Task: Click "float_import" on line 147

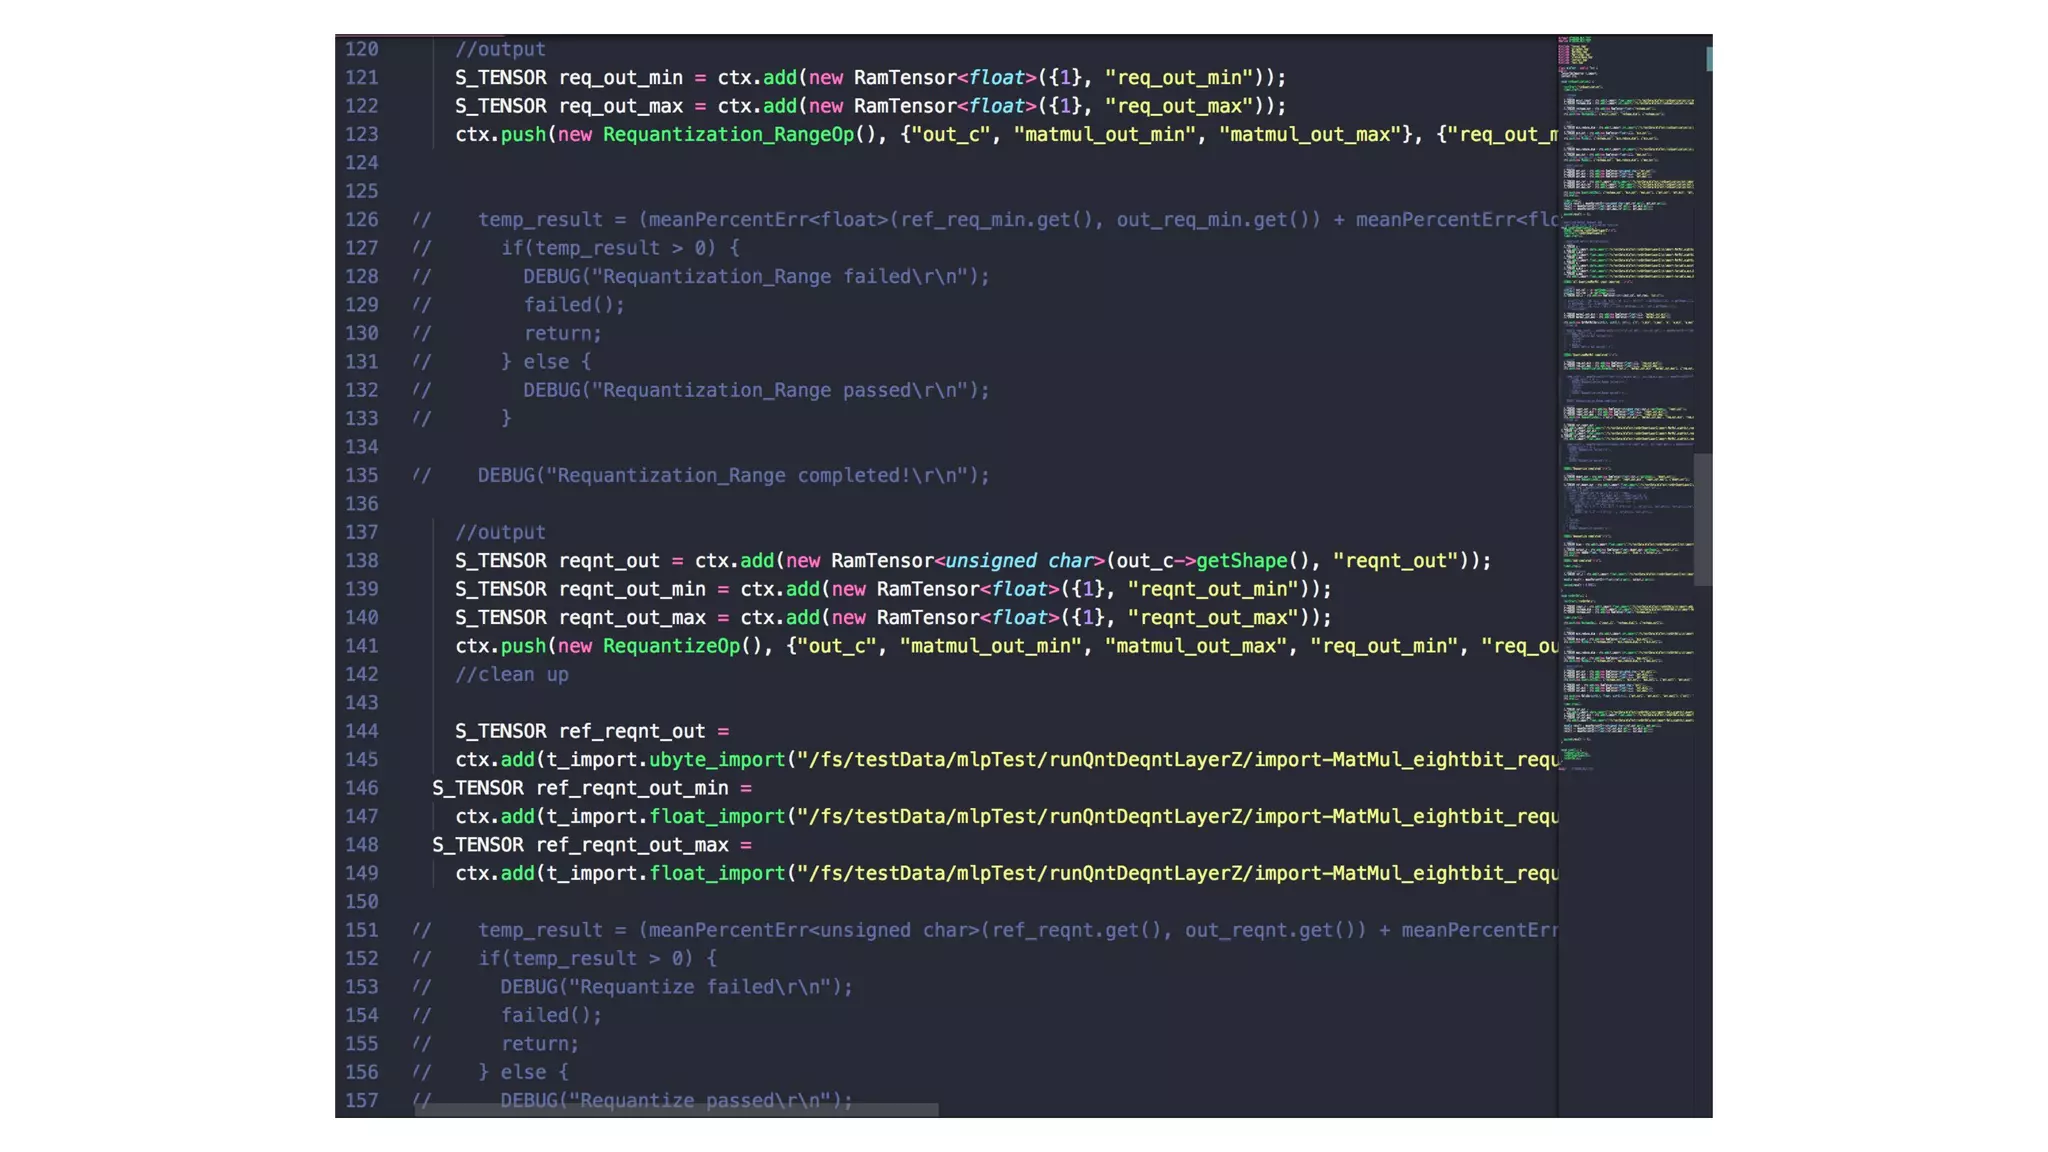Action: click(x=717, y=816)
